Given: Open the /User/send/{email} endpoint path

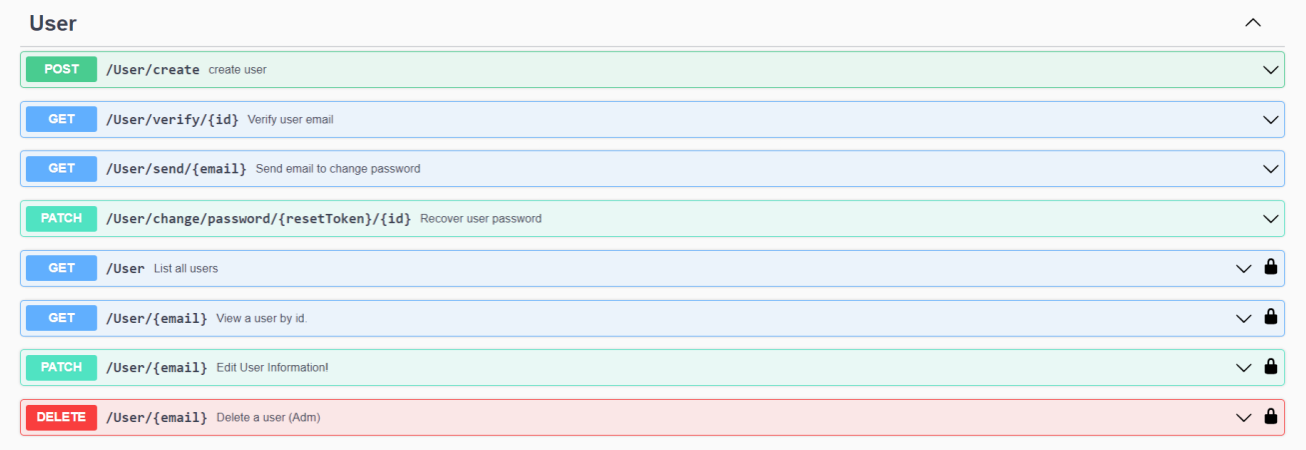Looking at the screenshot, I should [176, 169].
